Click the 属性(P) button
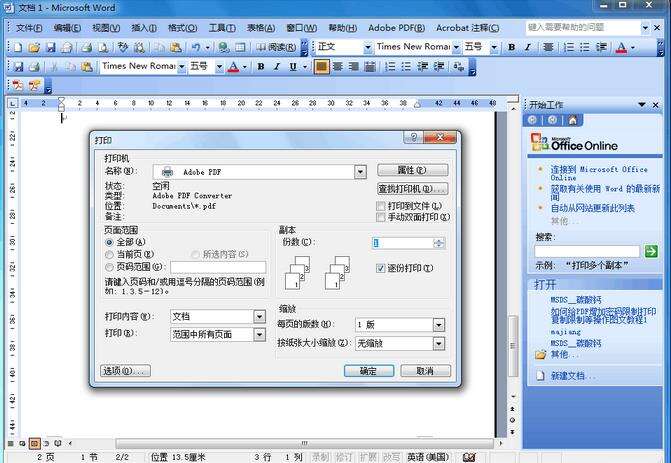671x463 pixels. coord(413,170)
